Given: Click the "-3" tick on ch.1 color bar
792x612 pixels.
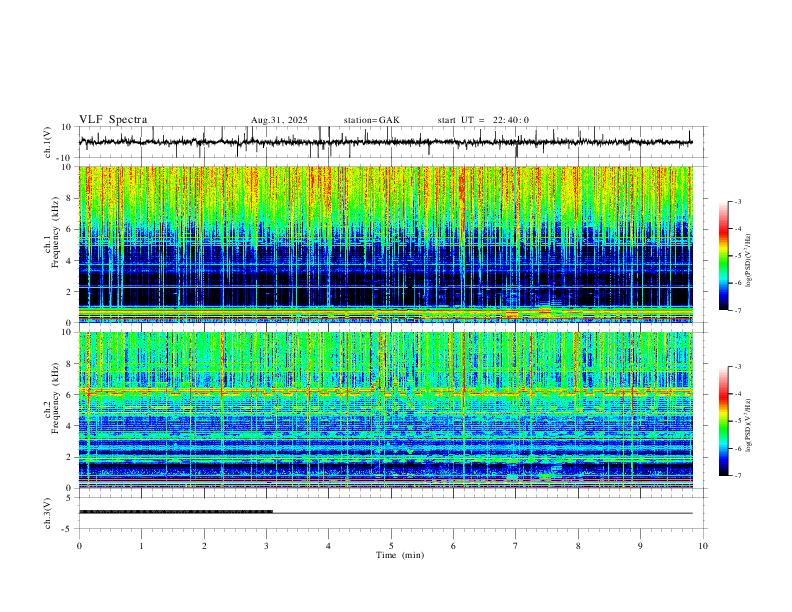Looking at the screenshot, I should (x=737, y=201).
